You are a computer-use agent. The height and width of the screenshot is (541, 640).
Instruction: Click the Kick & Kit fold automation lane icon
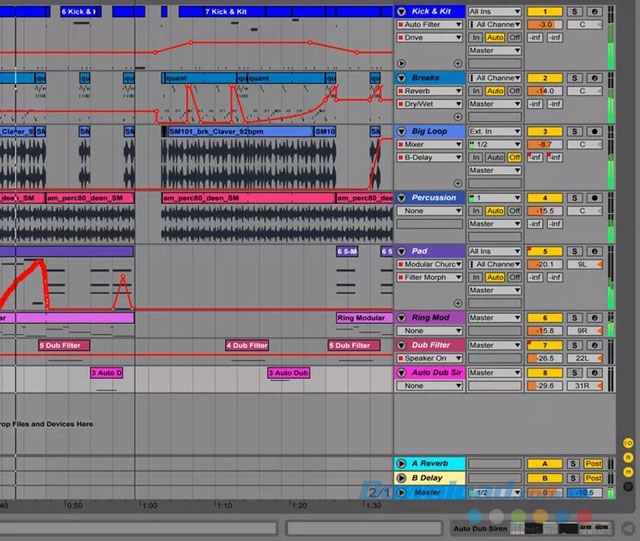(401, 62)
